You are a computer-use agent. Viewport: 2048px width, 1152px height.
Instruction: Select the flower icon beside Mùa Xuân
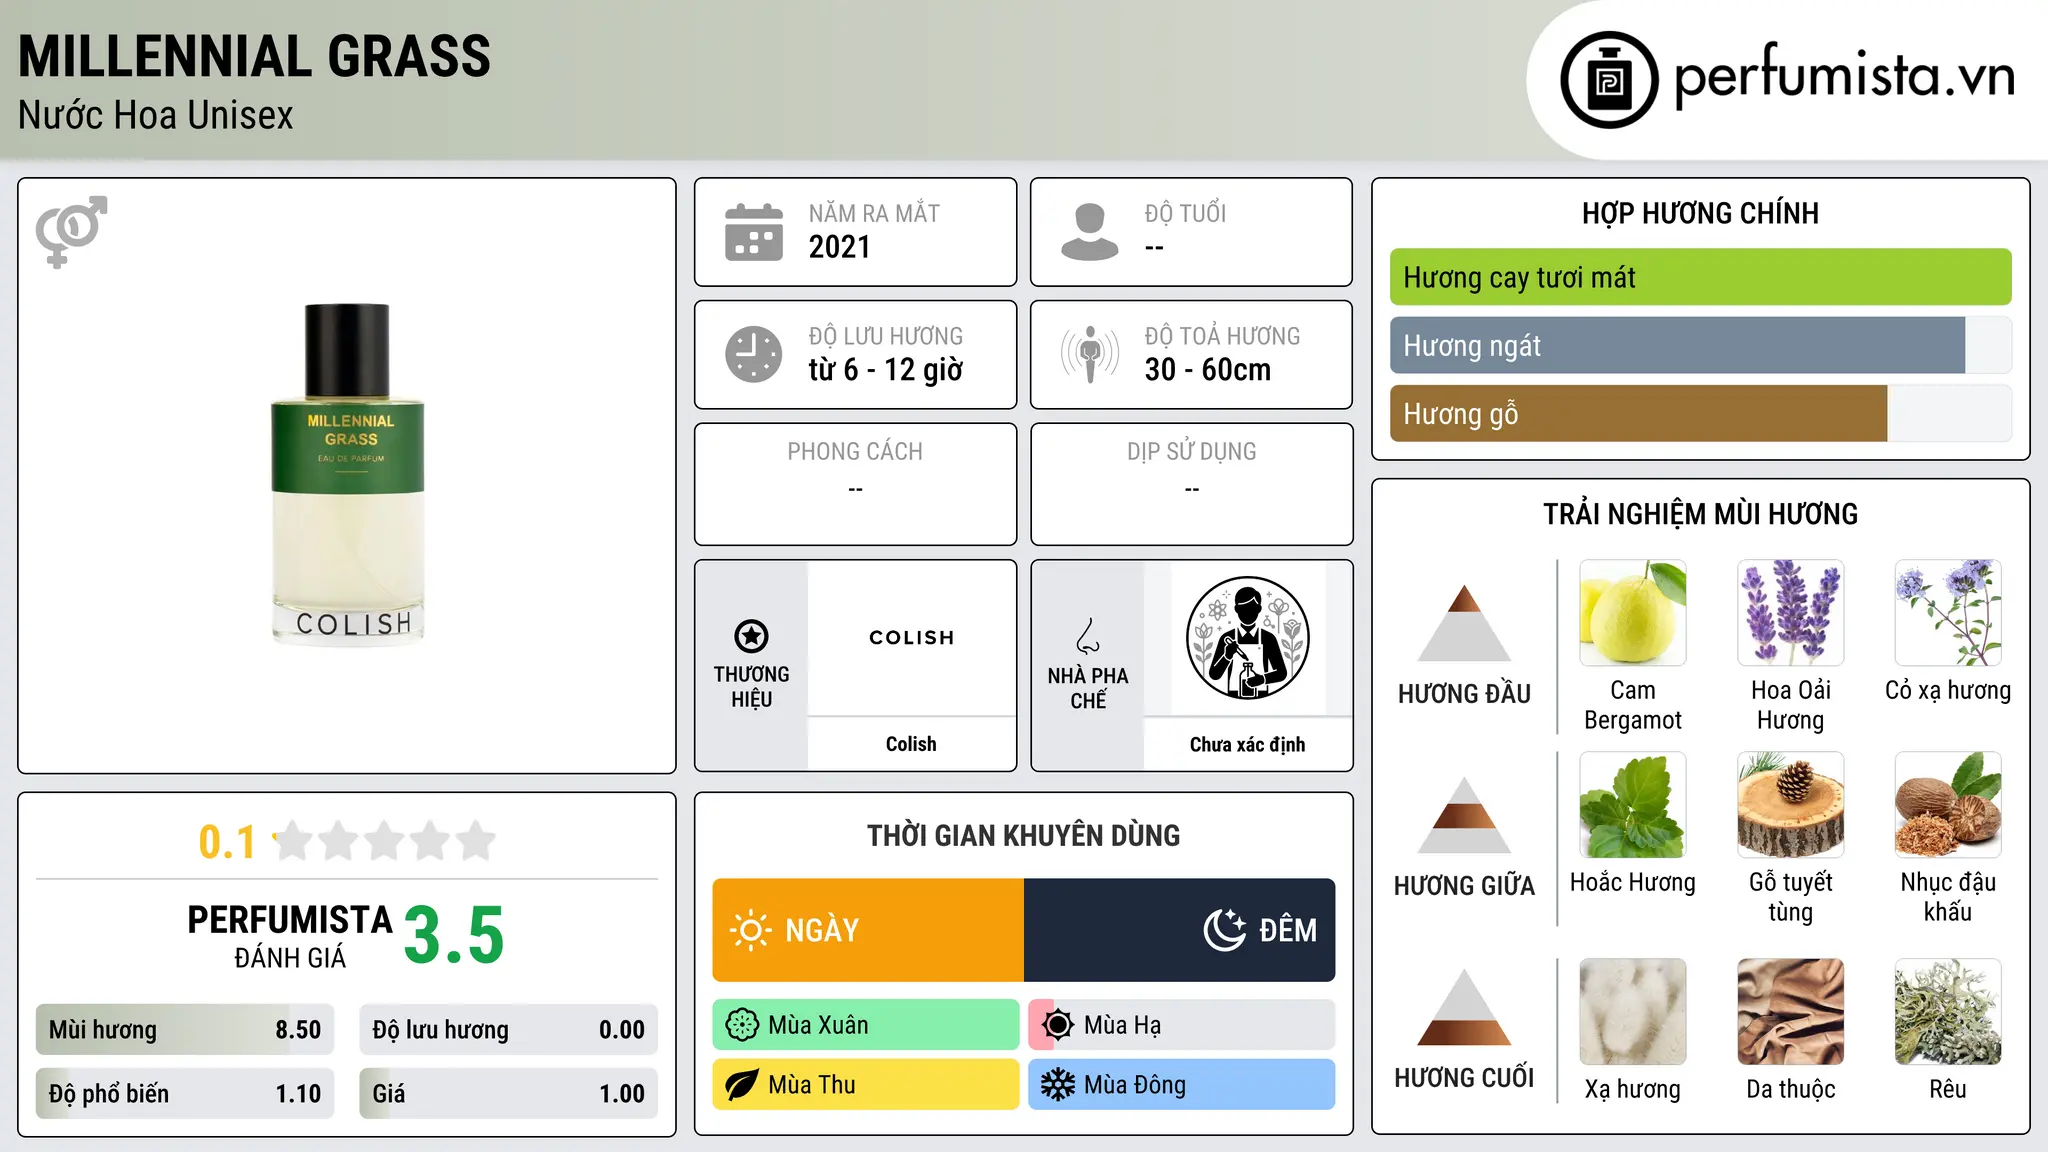coord(742,1025)
